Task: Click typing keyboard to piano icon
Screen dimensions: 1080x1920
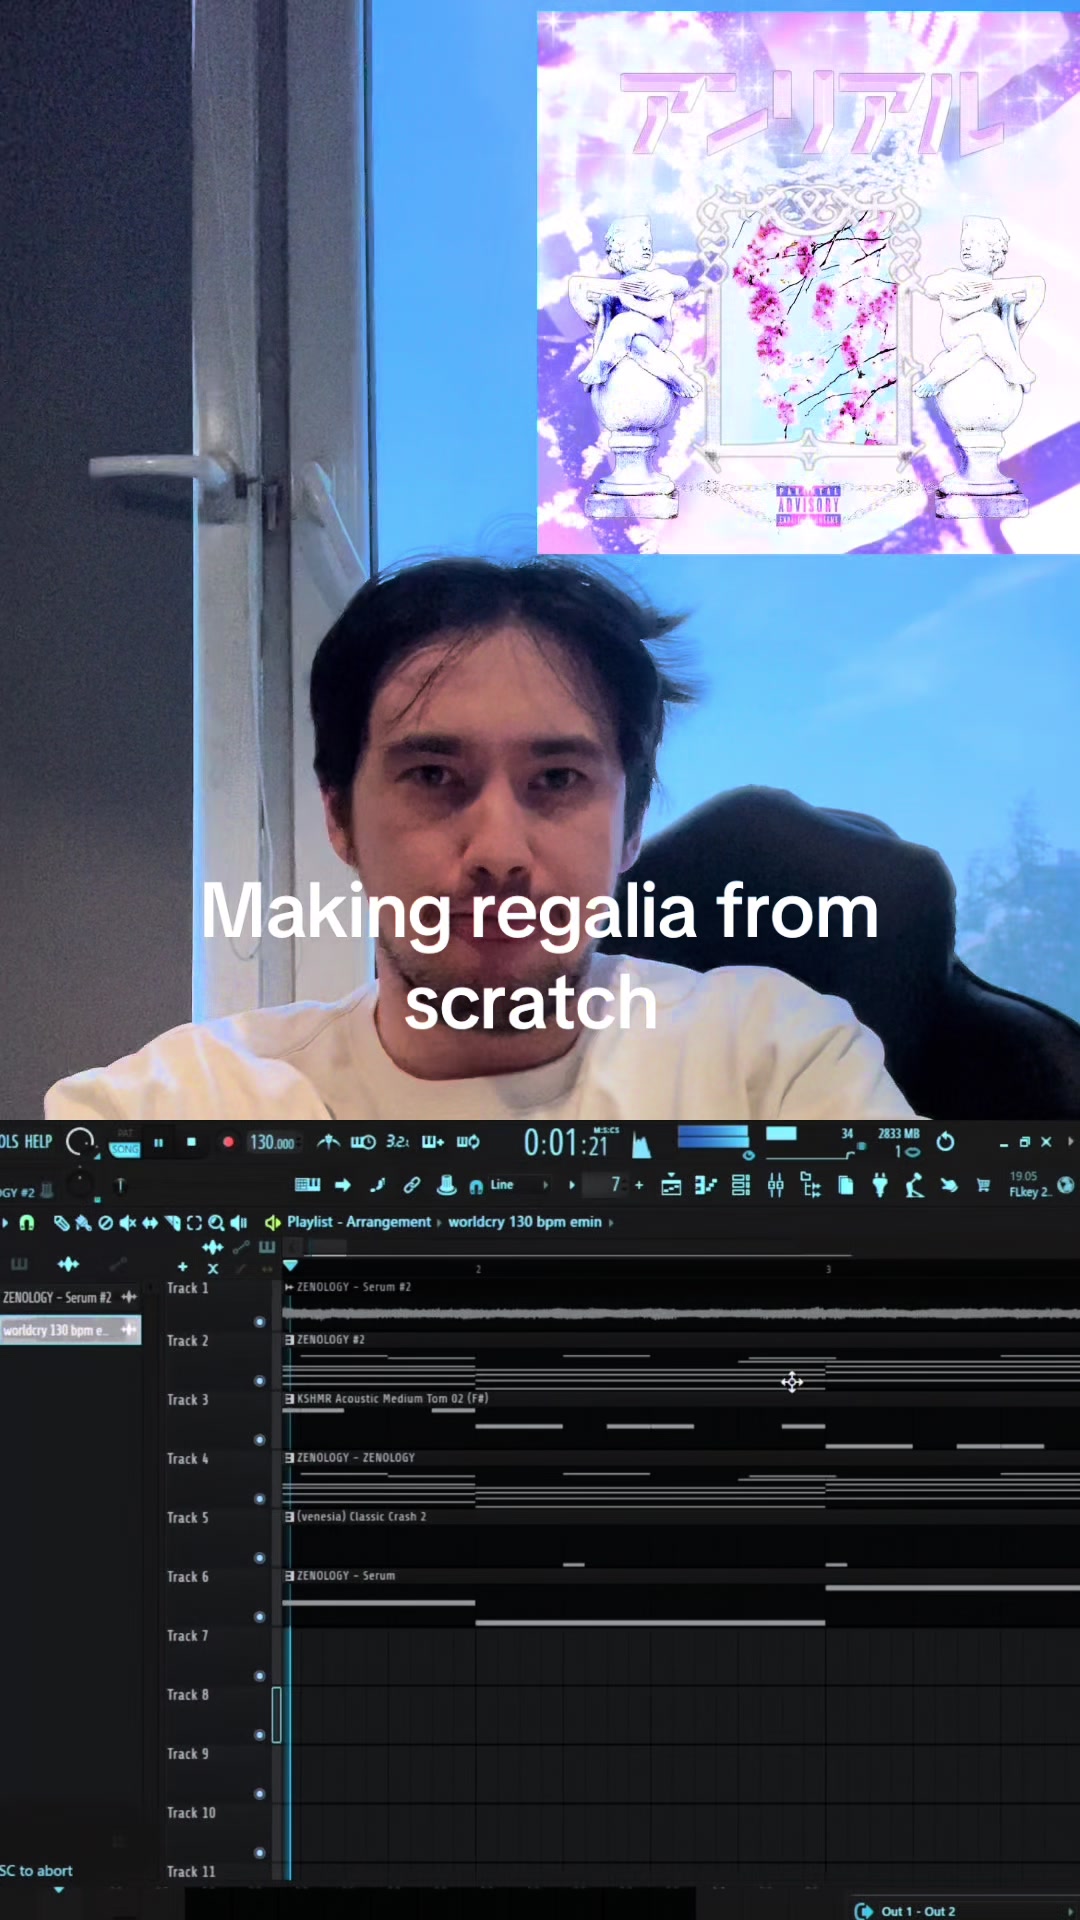Action: pyautogui.click(x=307, y=1185)
